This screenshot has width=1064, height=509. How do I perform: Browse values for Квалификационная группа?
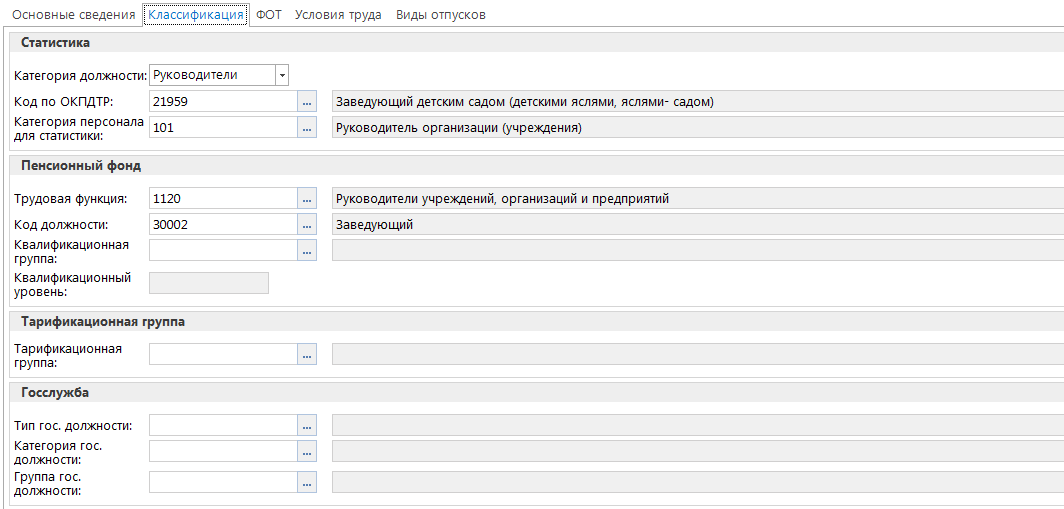click(307, 251)
